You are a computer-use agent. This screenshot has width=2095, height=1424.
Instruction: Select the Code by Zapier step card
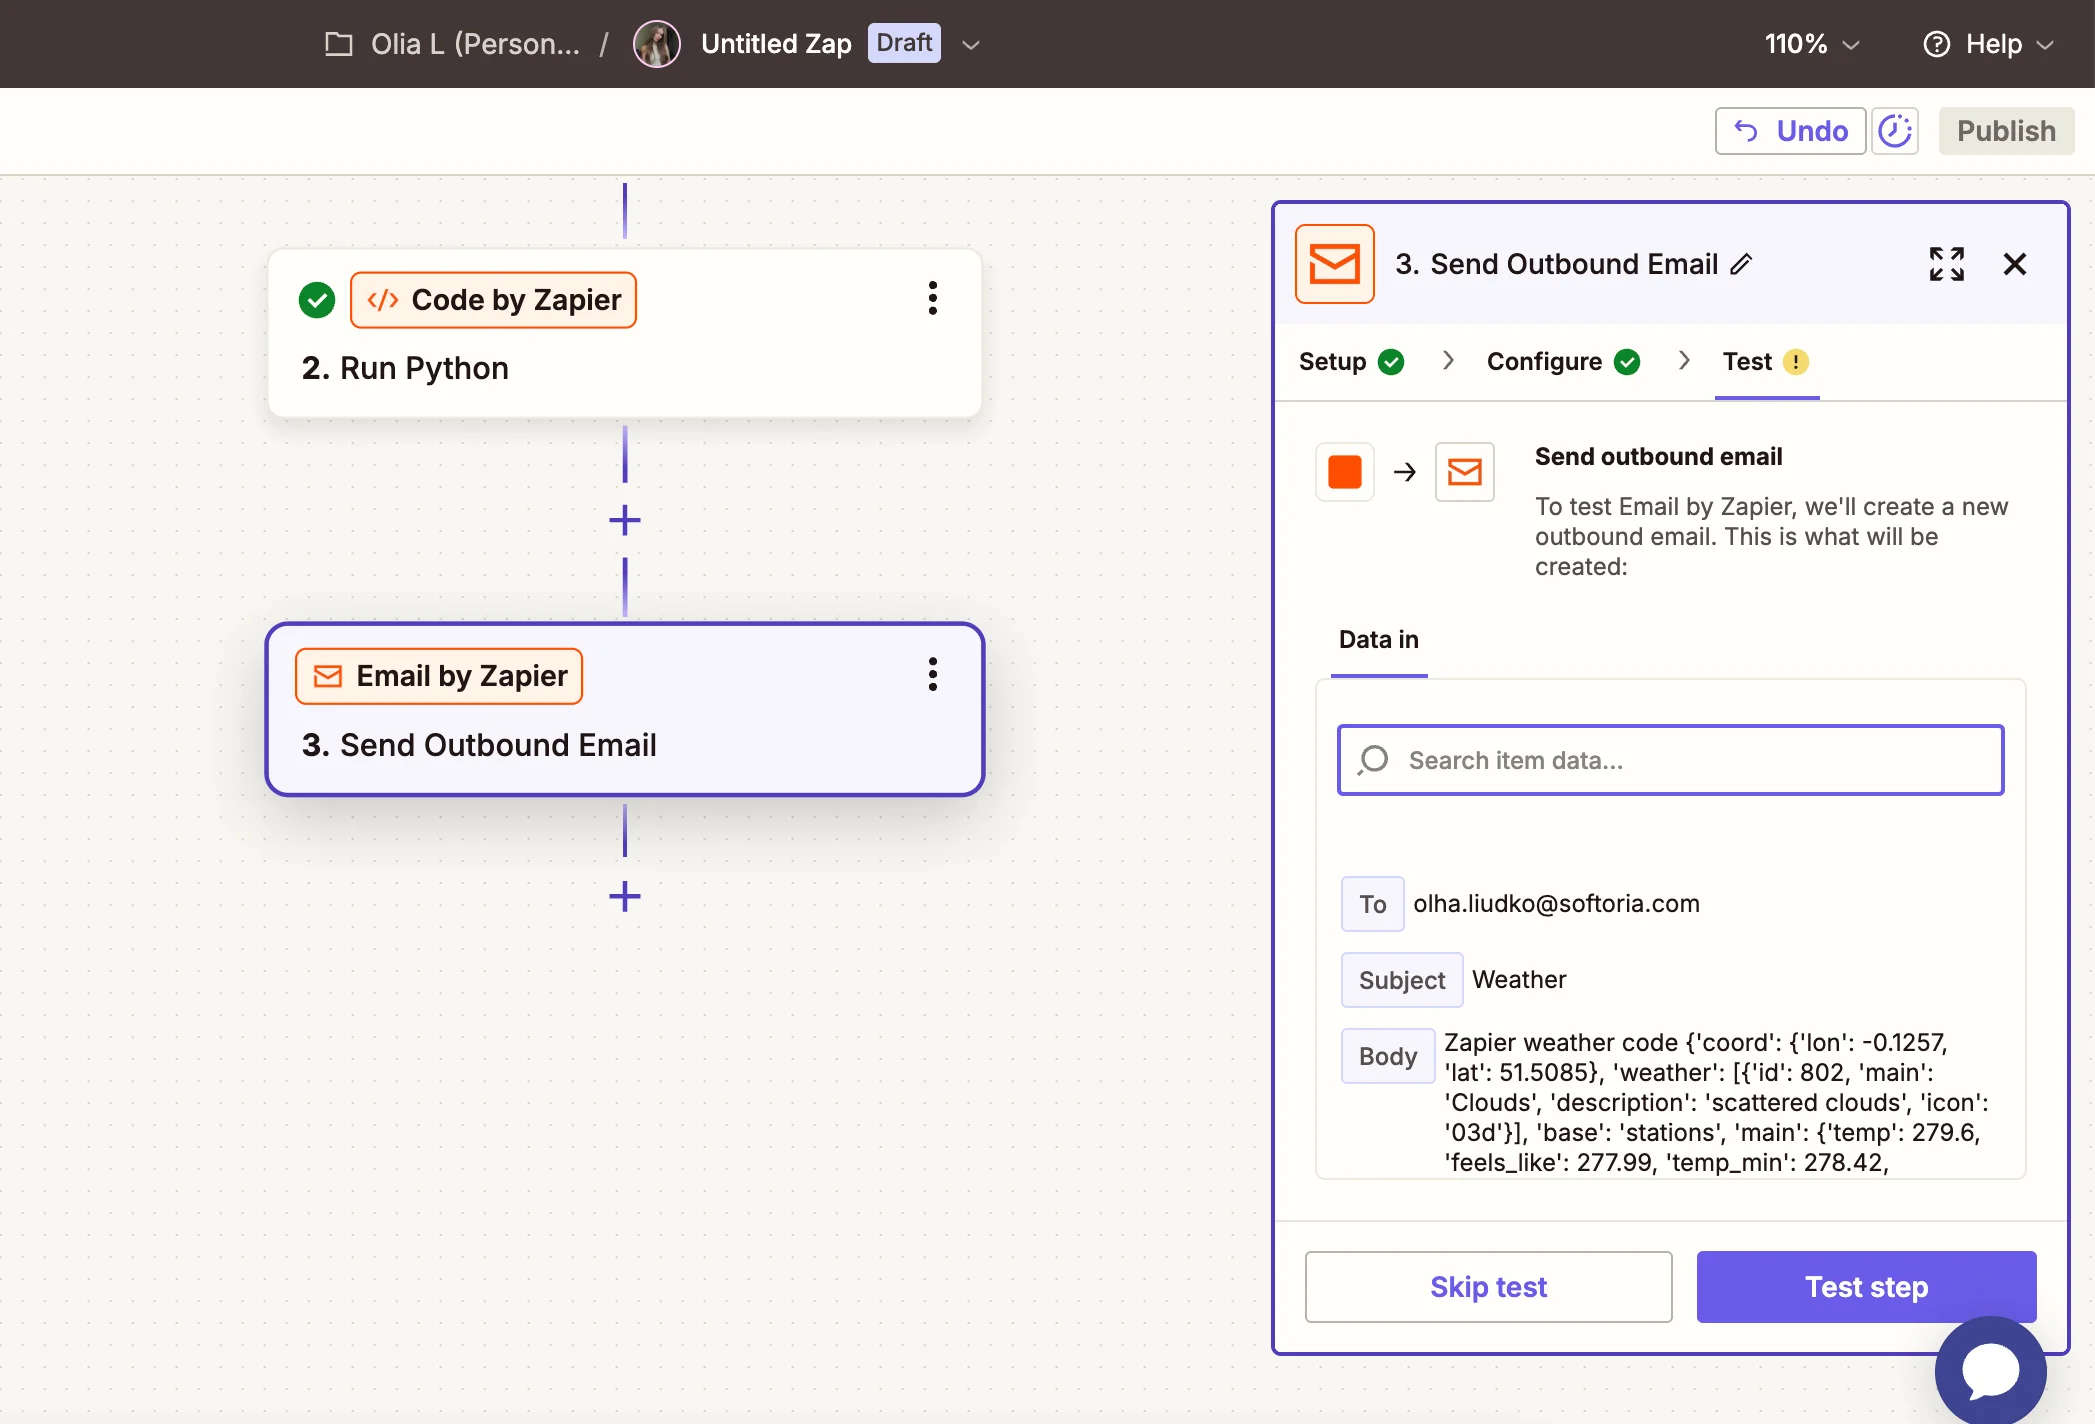pyautogui.click(x=624, y=333)
